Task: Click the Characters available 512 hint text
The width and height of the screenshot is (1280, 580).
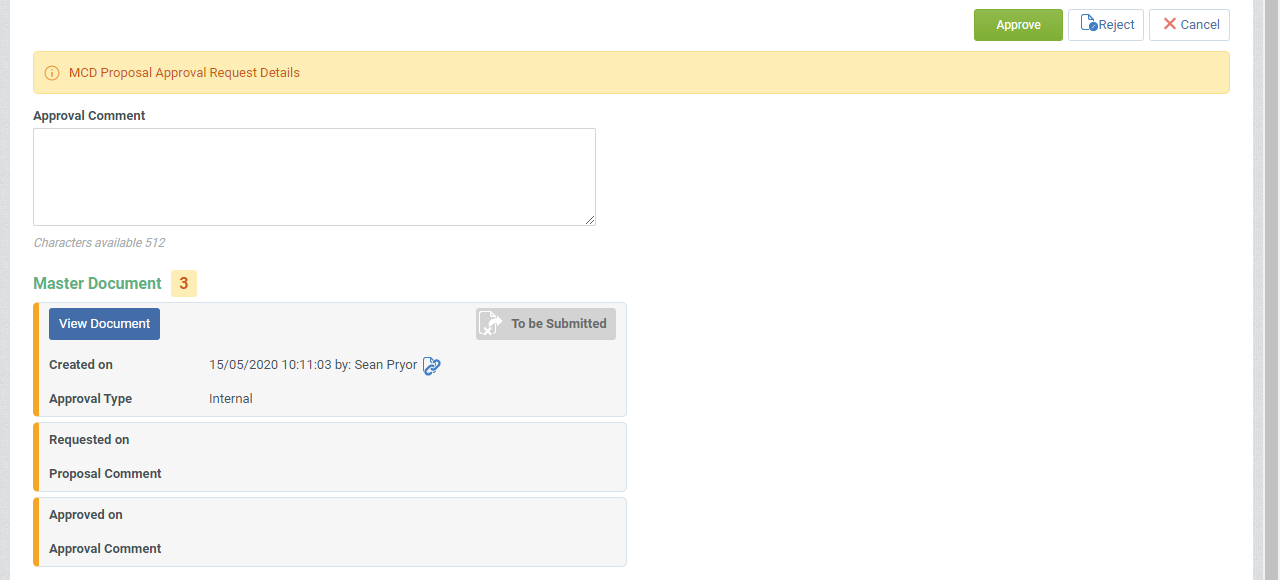Action: [x=99, y=243]
